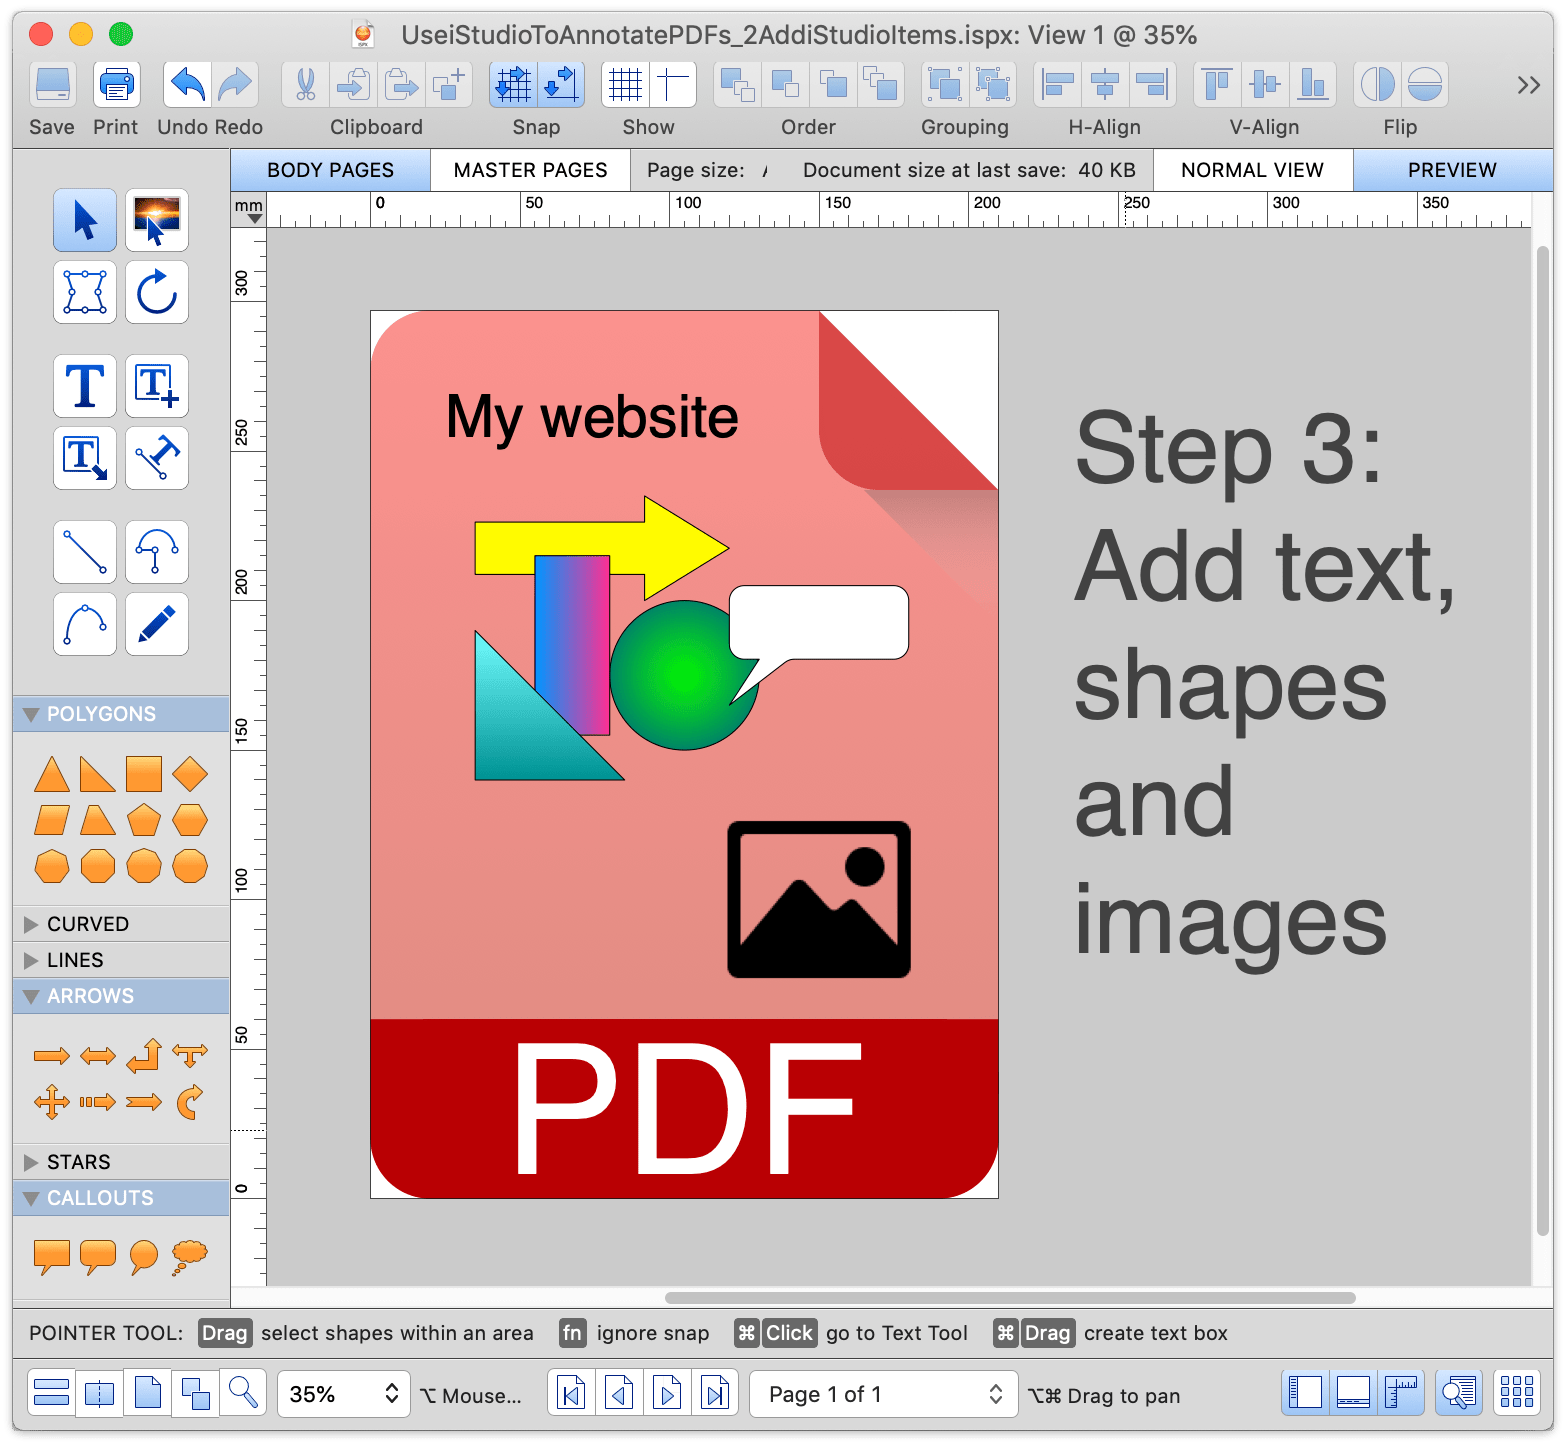
Task: Toggle grid visibility in the Show group
Action: [625, 84]
